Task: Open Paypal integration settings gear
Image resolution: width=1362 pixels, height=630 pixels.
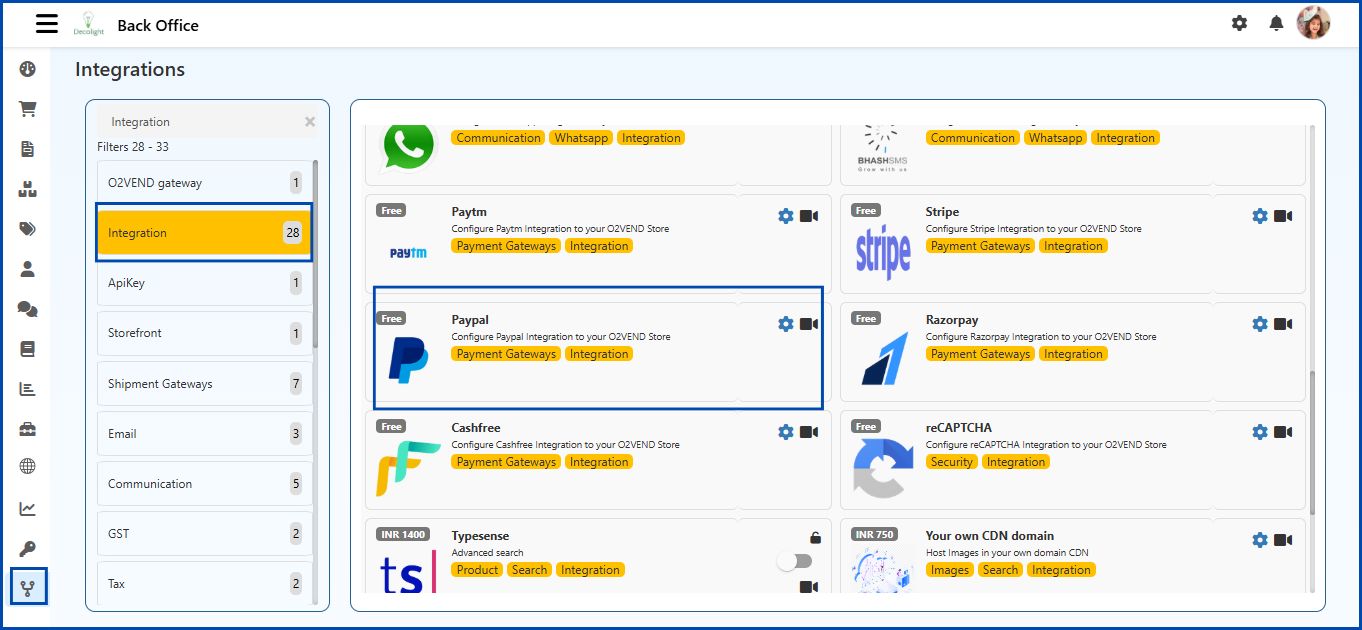Action: (x=786, y=323)
